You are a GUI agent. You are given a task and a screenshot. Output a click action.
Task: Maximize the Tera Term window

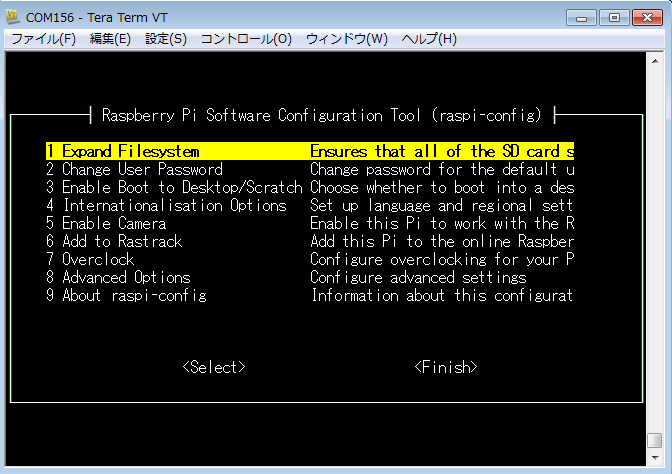[614, 18]
